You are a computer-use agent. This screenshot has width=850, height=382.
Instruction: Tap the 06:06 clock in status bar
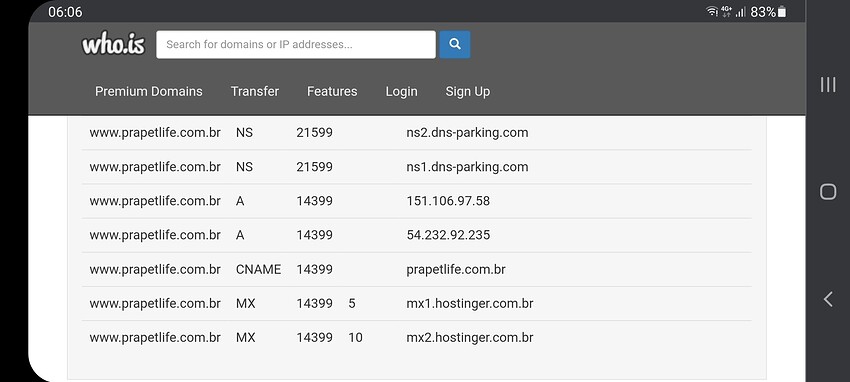pos(65,12)
